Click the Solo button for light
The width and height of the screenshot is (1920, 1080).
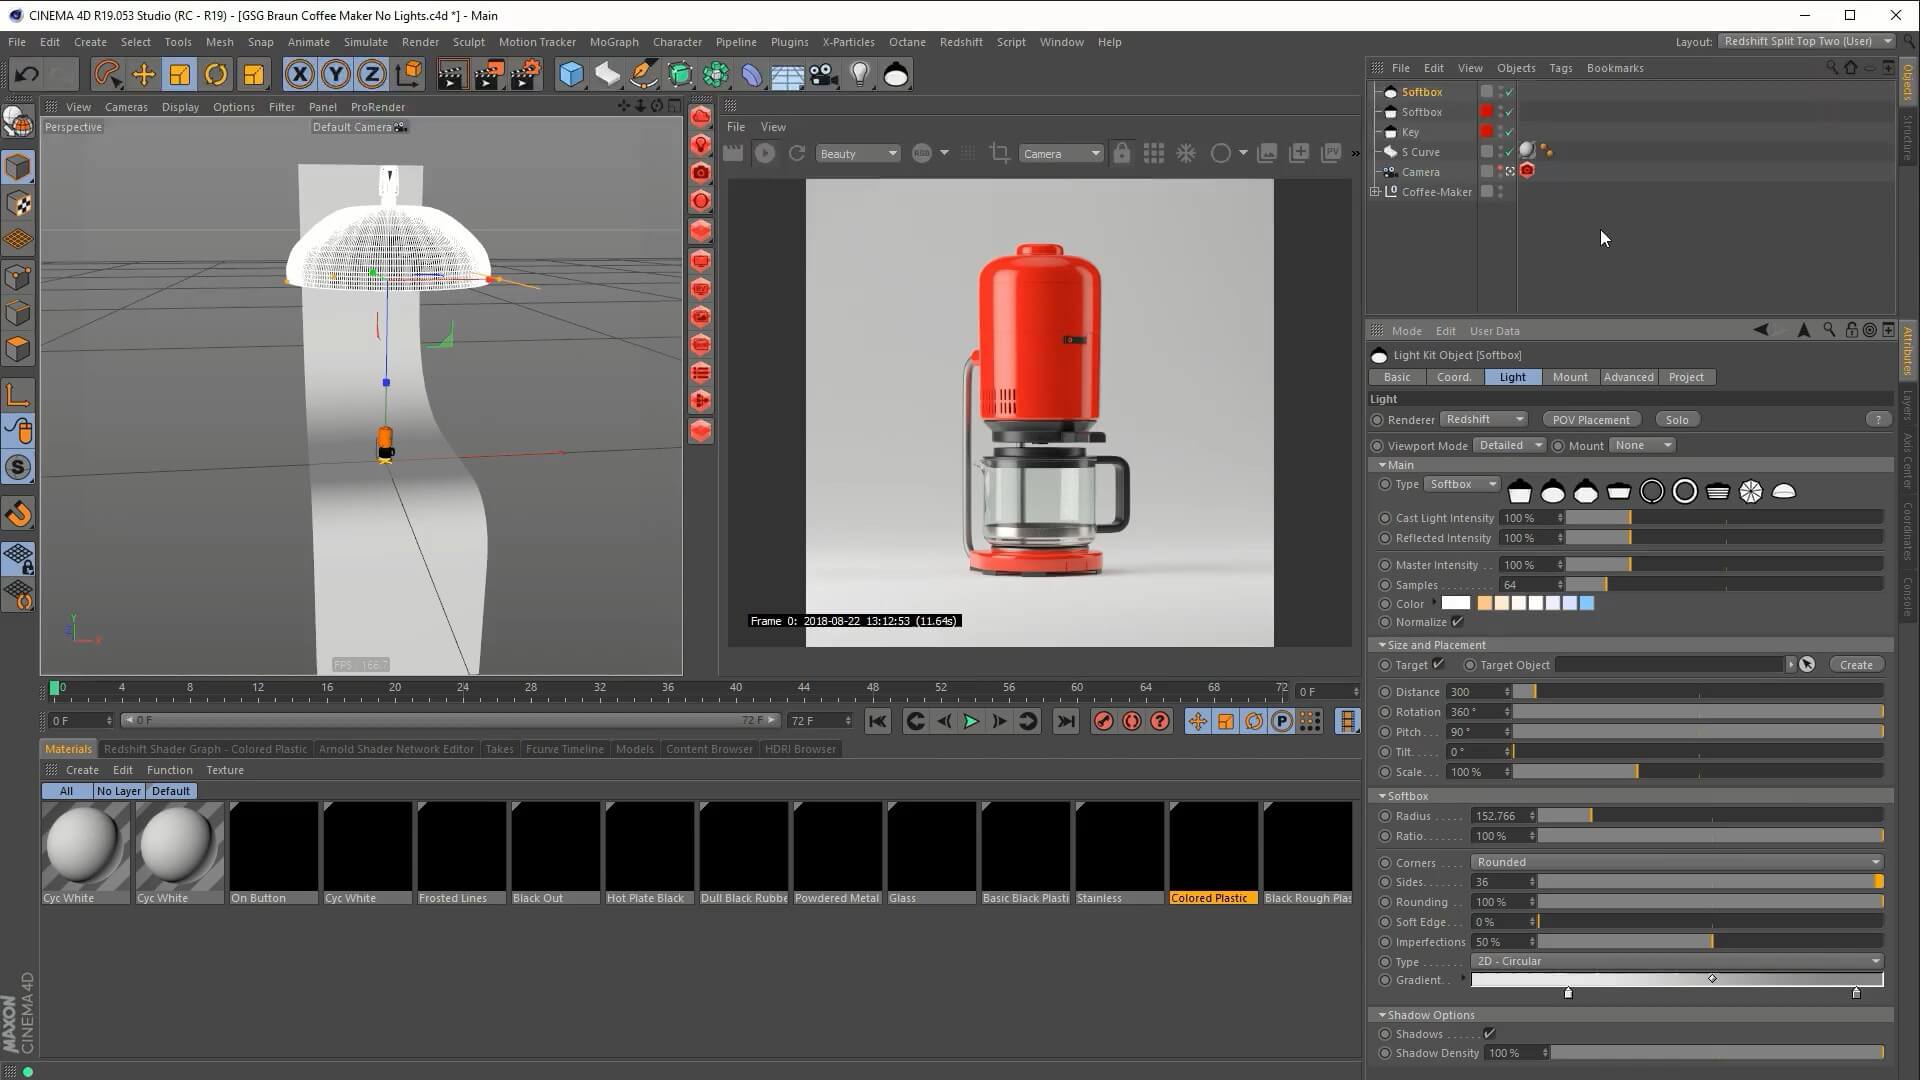[1677, 419]
